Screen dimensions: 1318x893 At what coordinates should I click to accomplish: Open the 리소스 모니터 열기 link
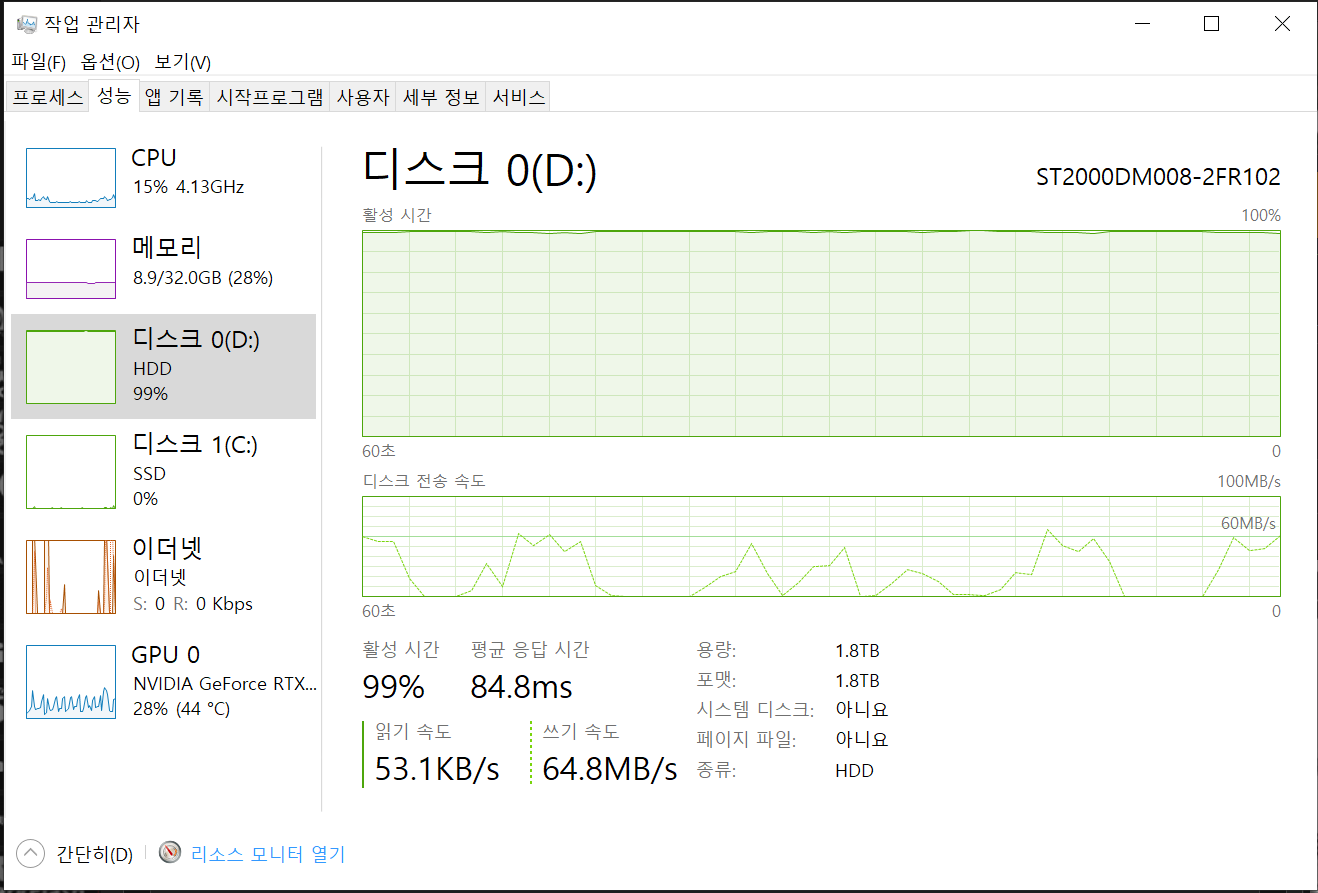click(268, 854)
